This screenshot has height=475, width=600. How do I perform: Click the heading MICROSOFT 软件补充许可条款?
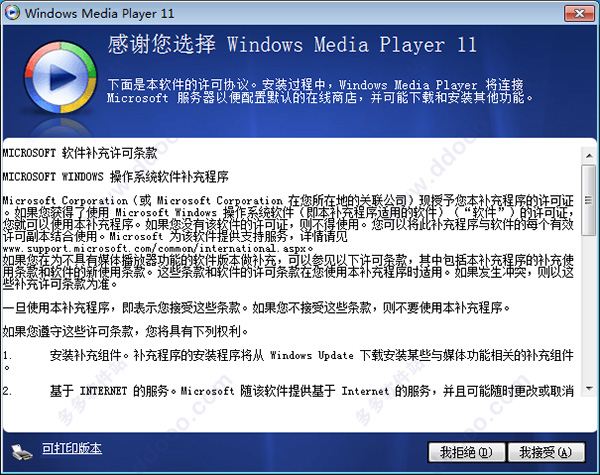coord(80,153)
